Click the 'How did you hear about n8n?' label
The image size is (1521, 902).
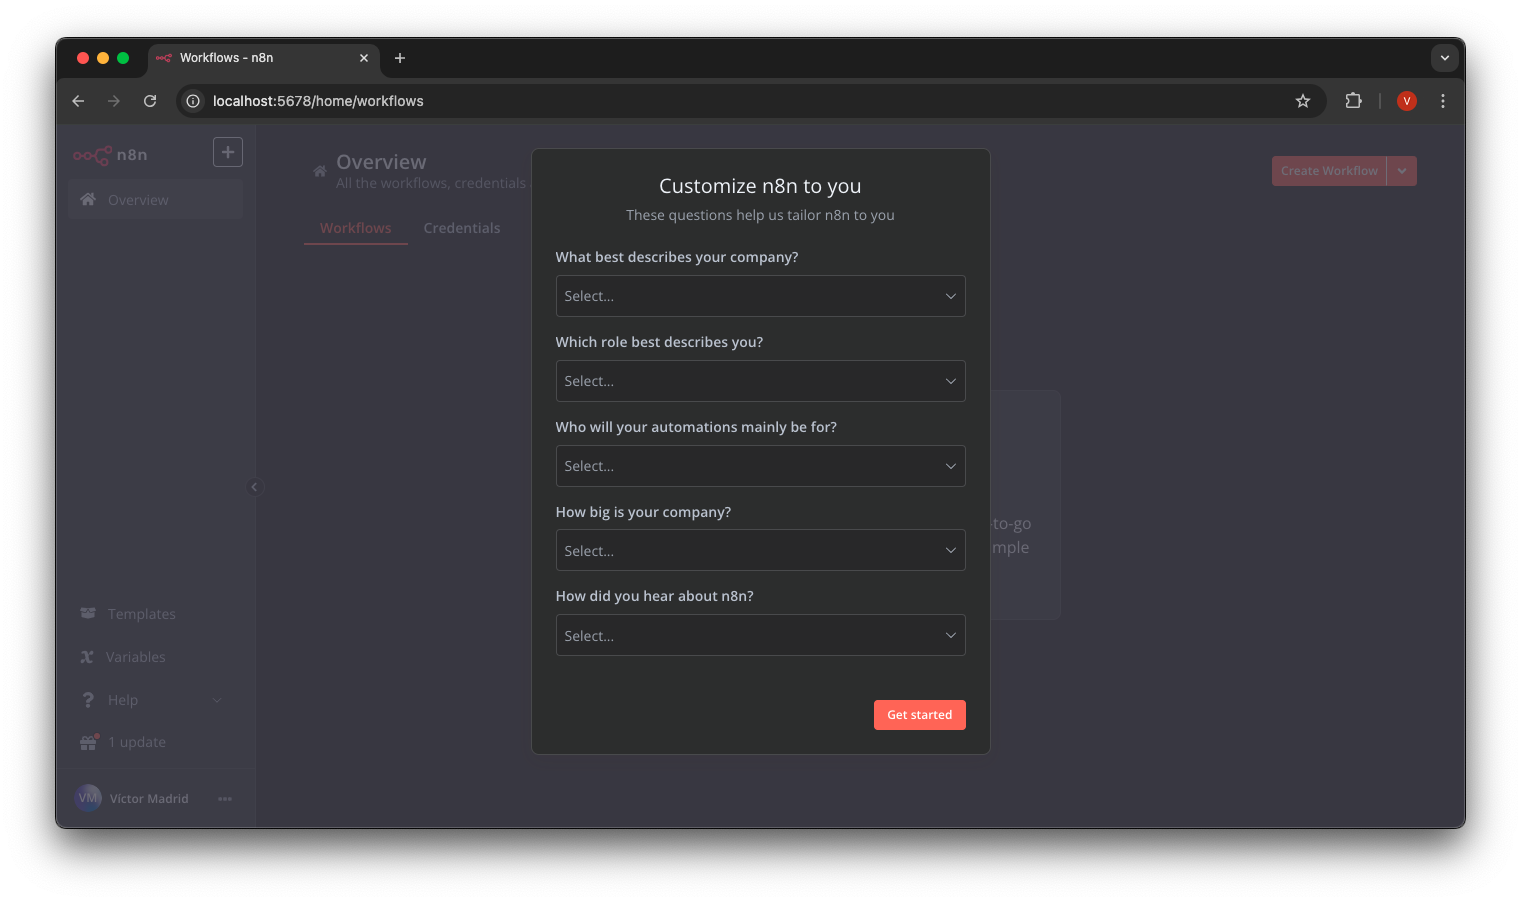point(655,596)
